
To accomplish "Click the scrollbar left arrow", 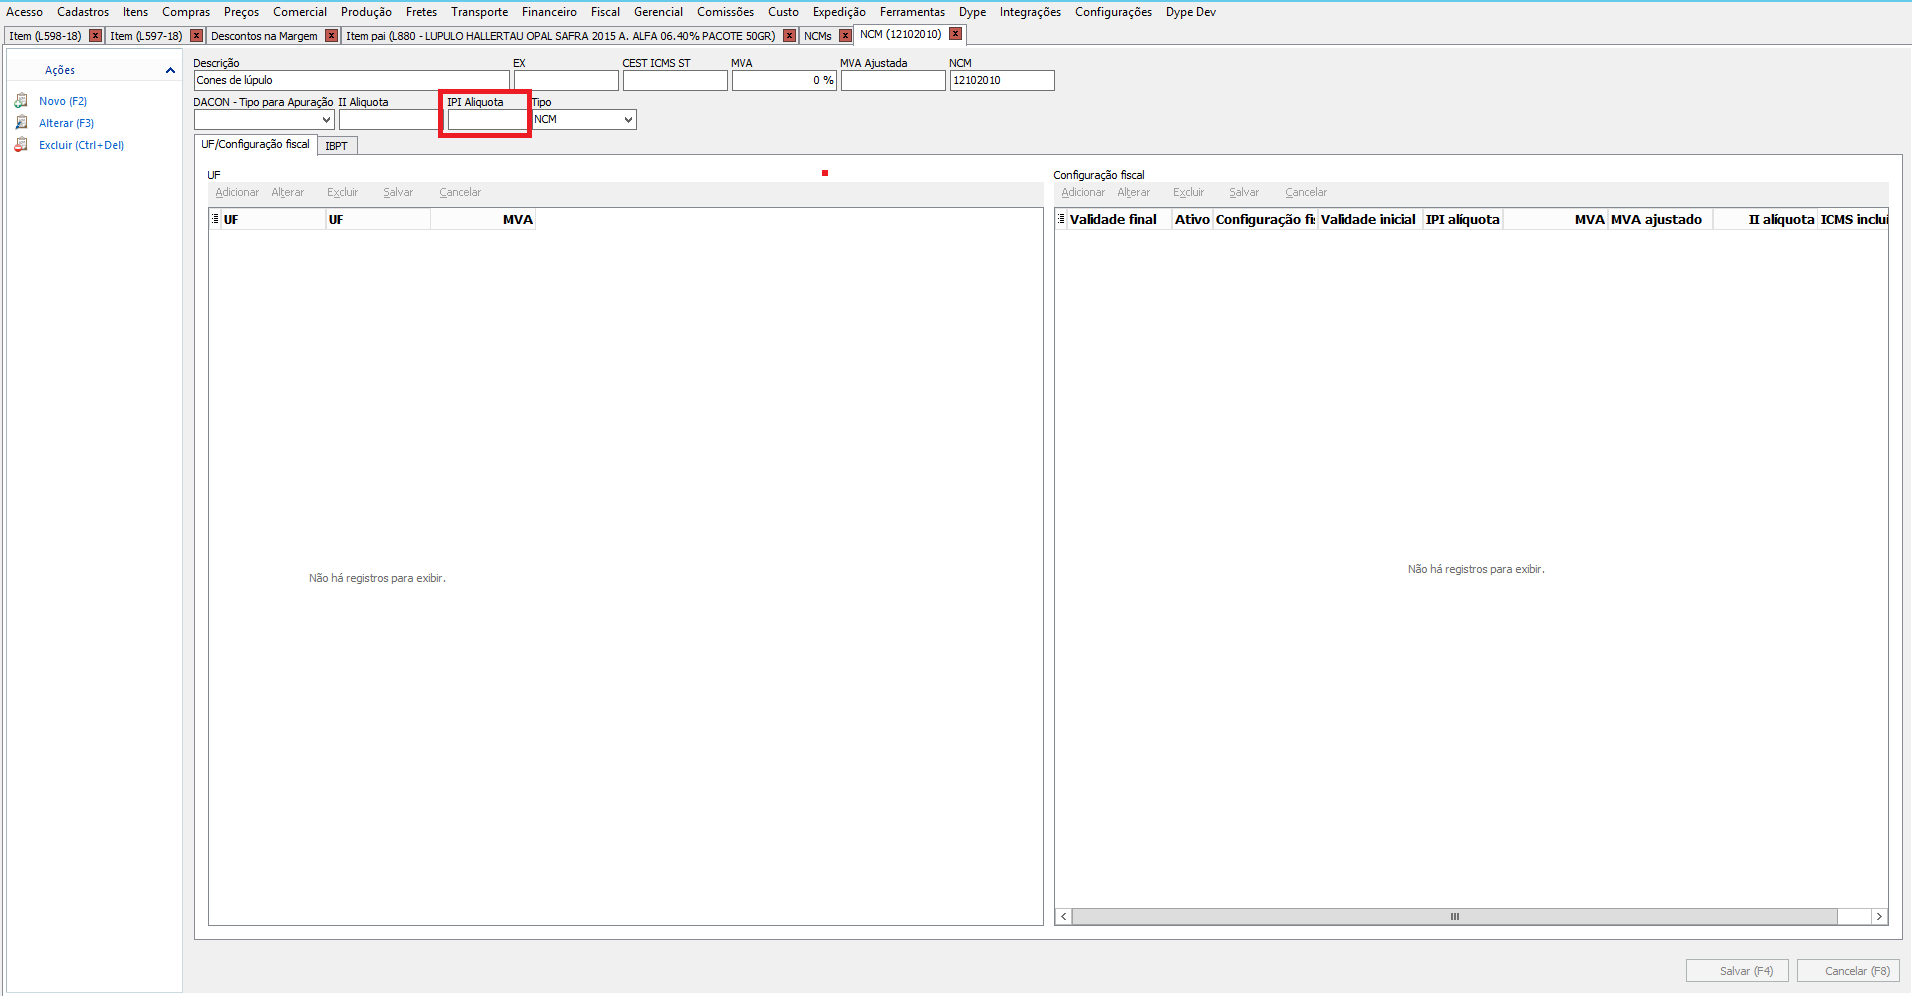I will tap(1064, 916).
